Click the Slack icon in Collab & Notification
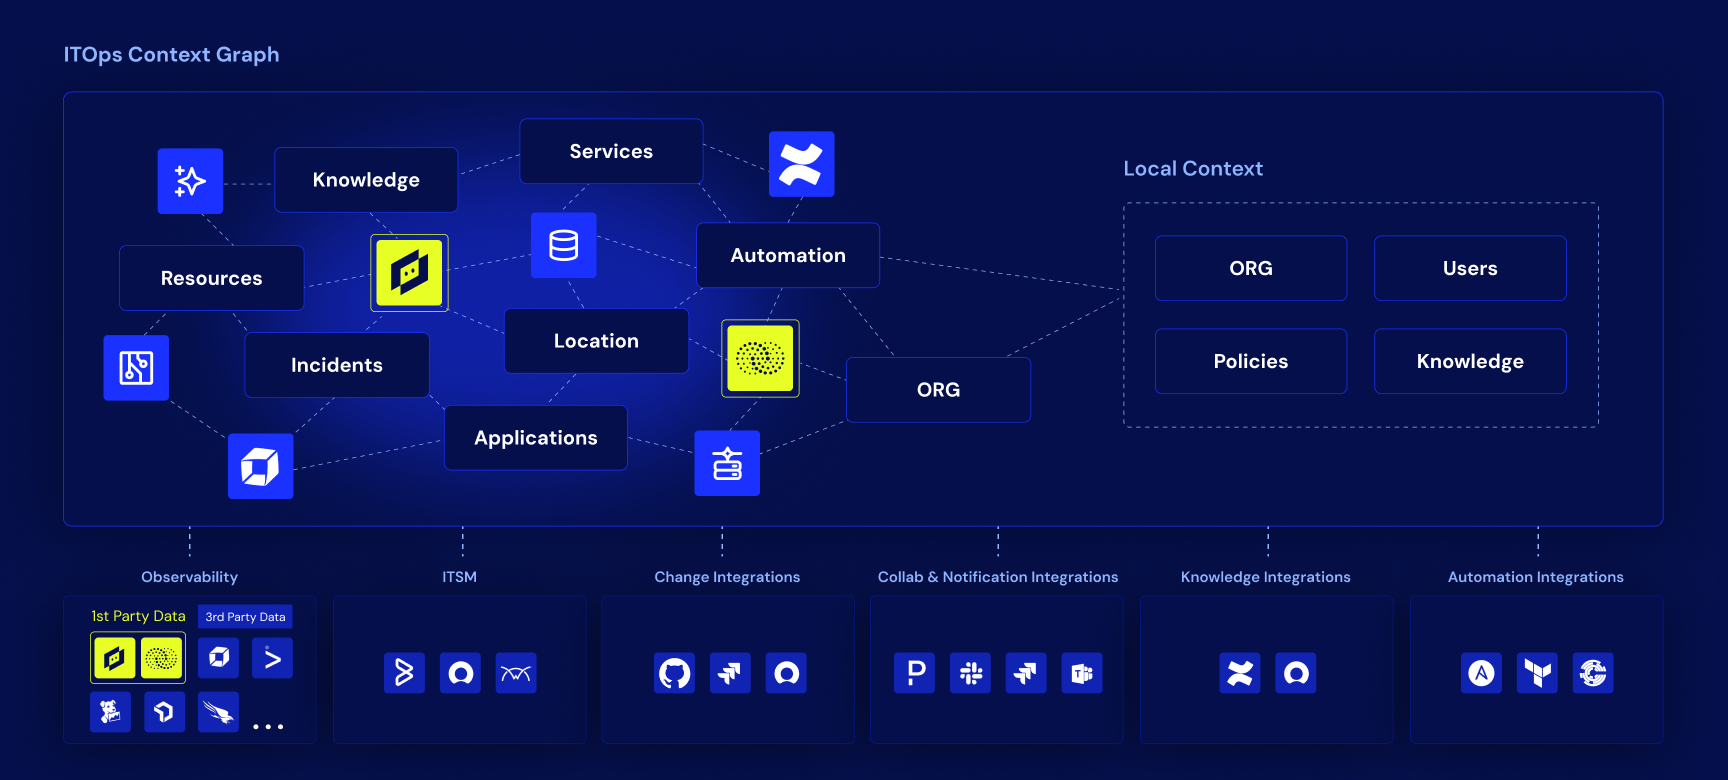Viewport: 1728px width, 780px height. (x=970, y=673)
